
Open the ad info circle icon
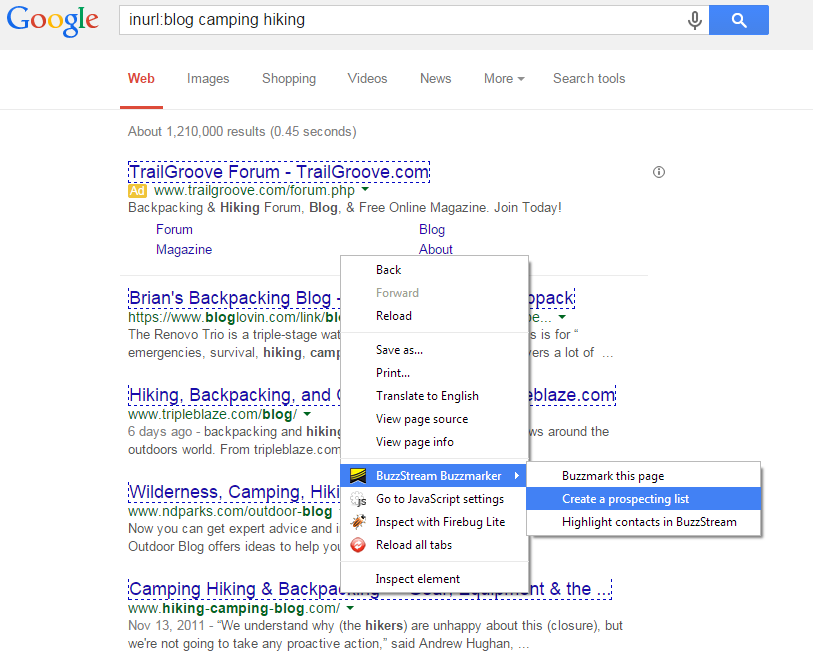point(659,172)
